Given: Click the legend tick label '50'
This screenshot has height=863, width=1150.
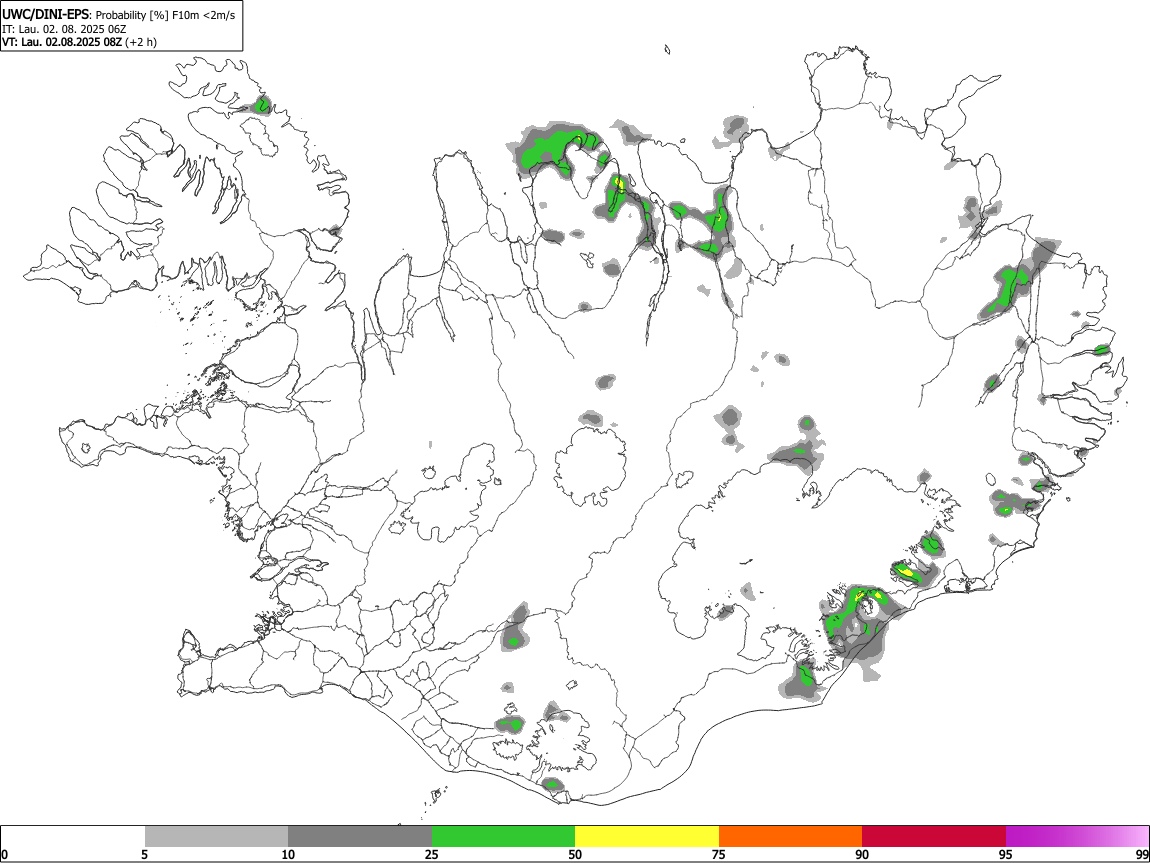Looking at the screenshot, I should point(575,855).
